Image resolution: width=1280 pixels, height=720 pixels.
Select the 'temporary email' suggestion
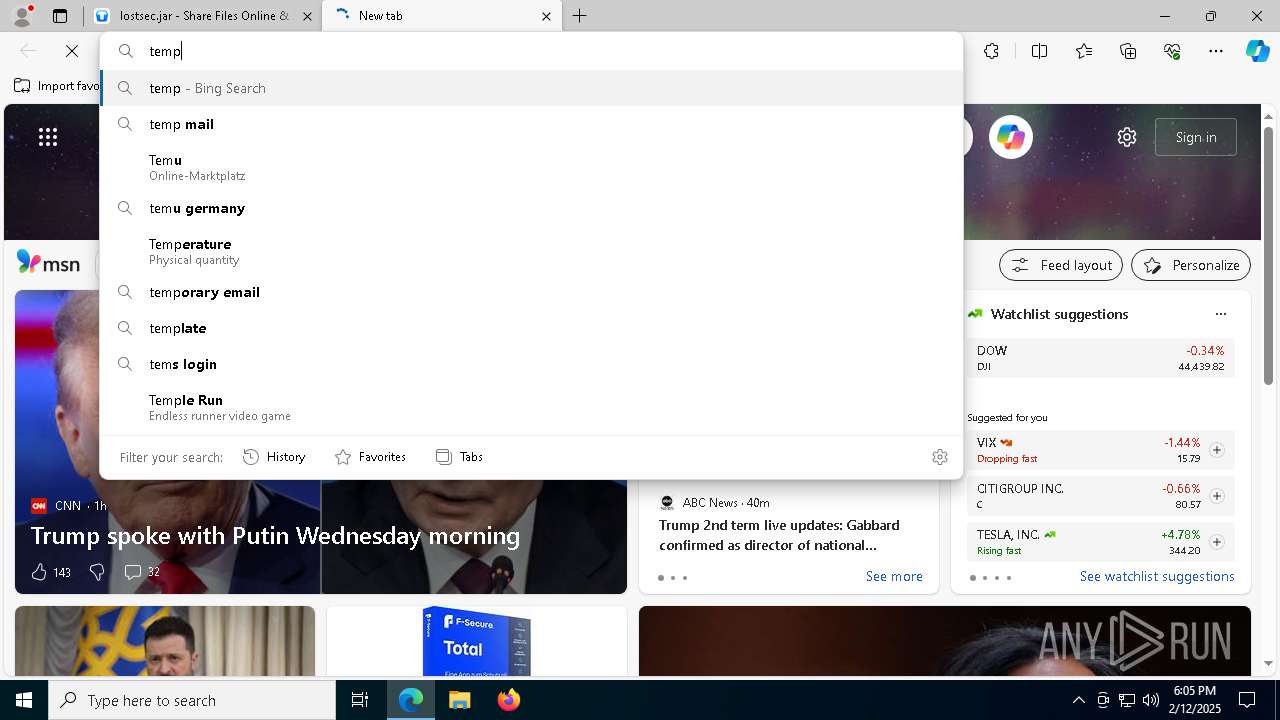tap(531, 292)
